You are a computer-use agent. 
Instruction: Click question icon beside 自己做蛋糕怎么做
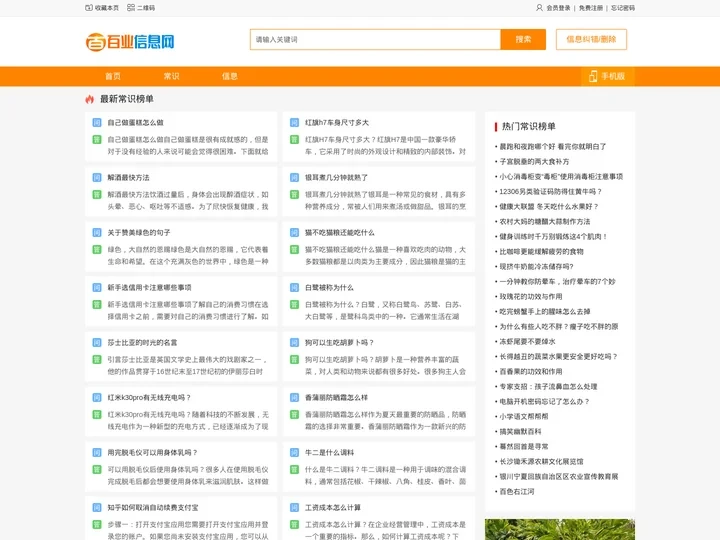click(x=97, y=123)
